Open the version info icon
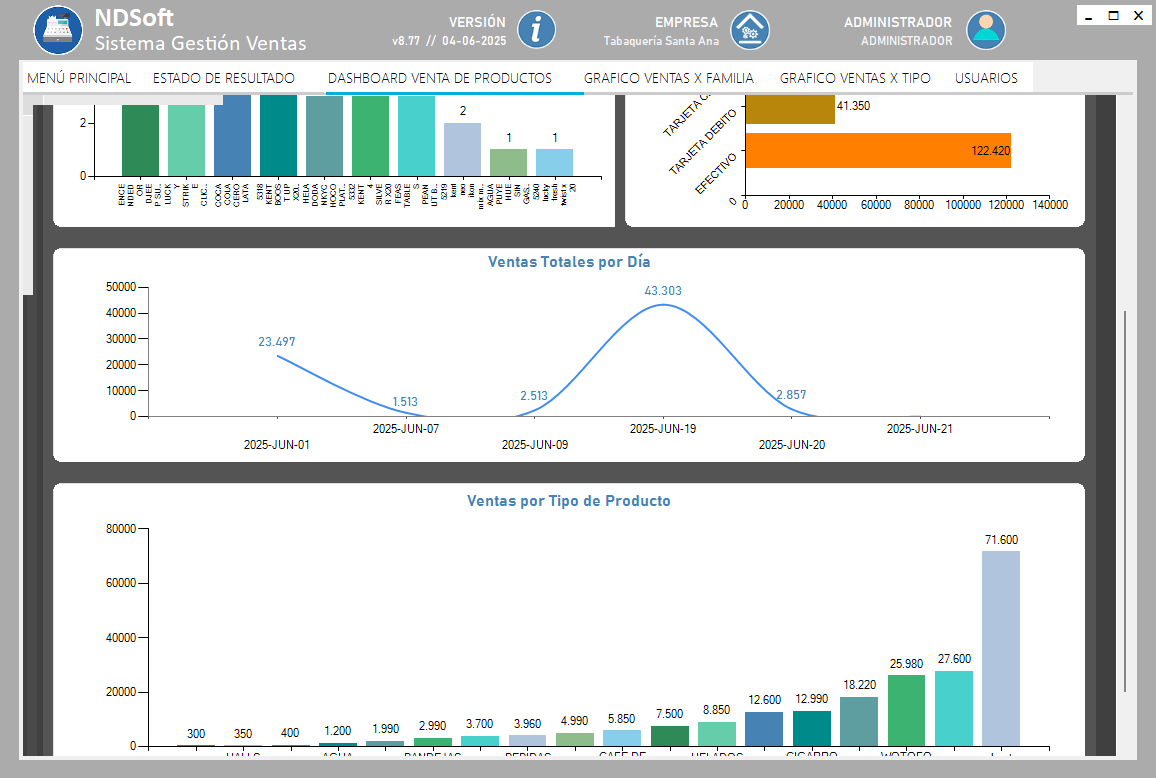1156x778 pixels. click(x=536, y=29)
